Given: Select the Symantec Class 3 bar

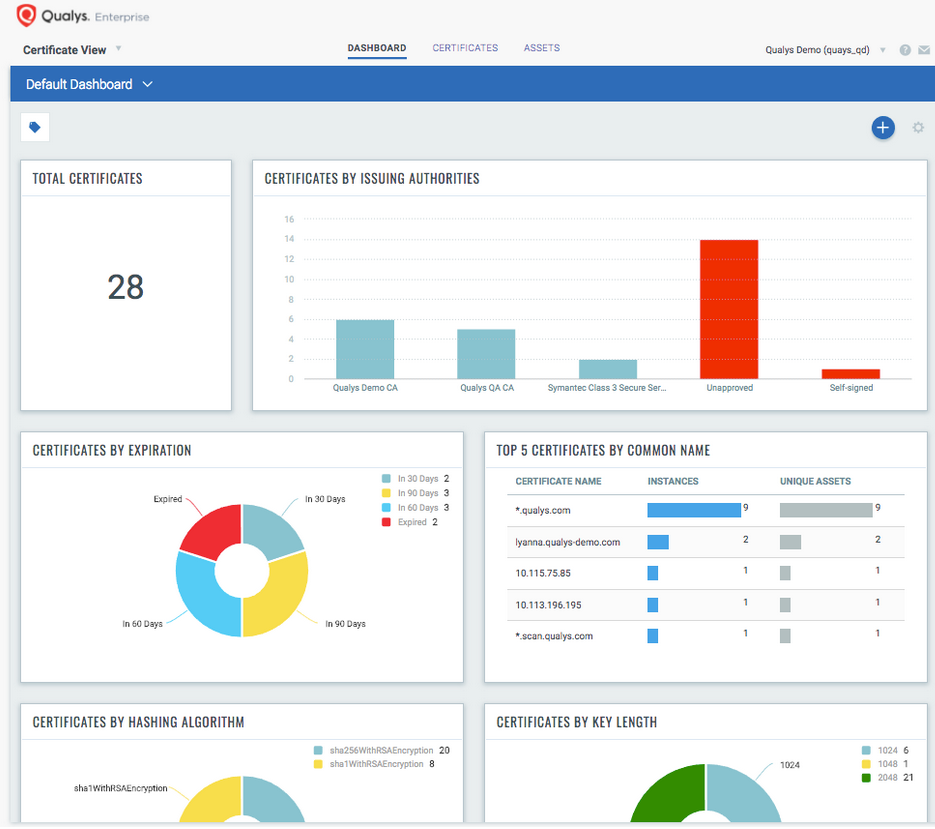Looking at the screenshot, I should point(608,369).
